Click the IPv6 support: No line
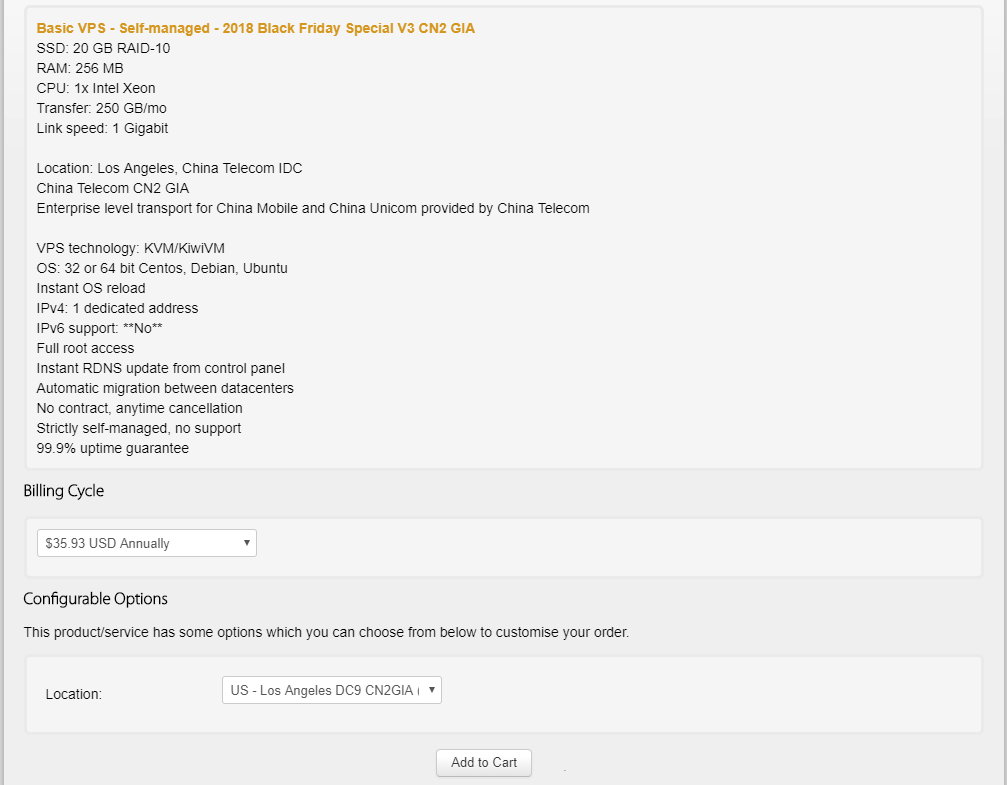Viewport: 1007px width, 785px height. [100, 328]
